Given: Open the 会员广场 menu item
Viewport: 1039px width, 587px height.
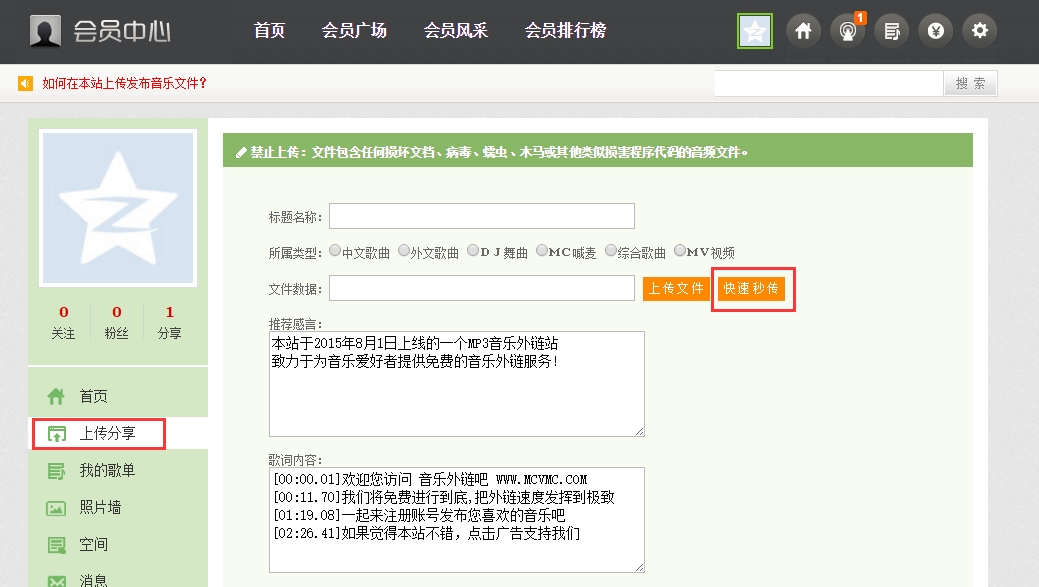Looking at the screenshot, I should click(x=354, y=31).
